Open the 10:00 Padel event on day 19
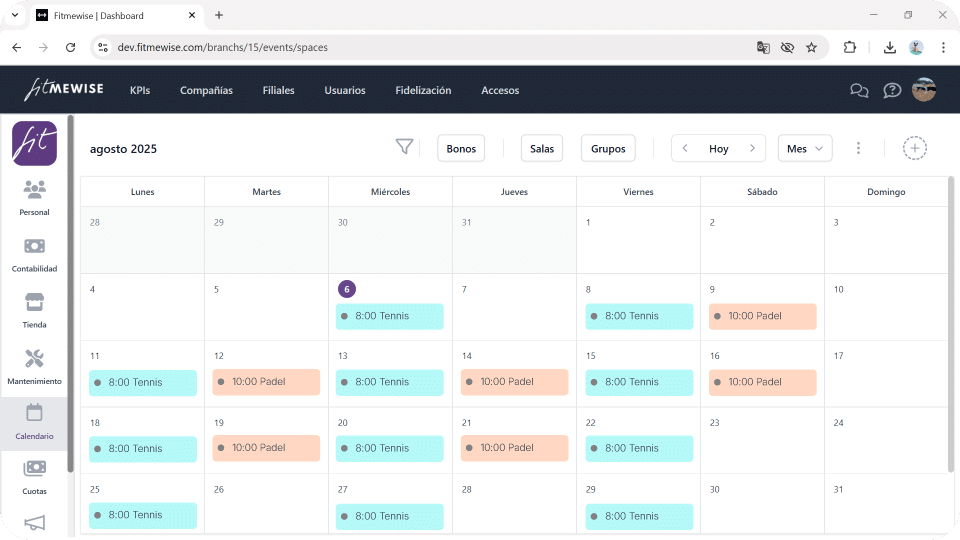960x540 pixels. pos(266,448)
